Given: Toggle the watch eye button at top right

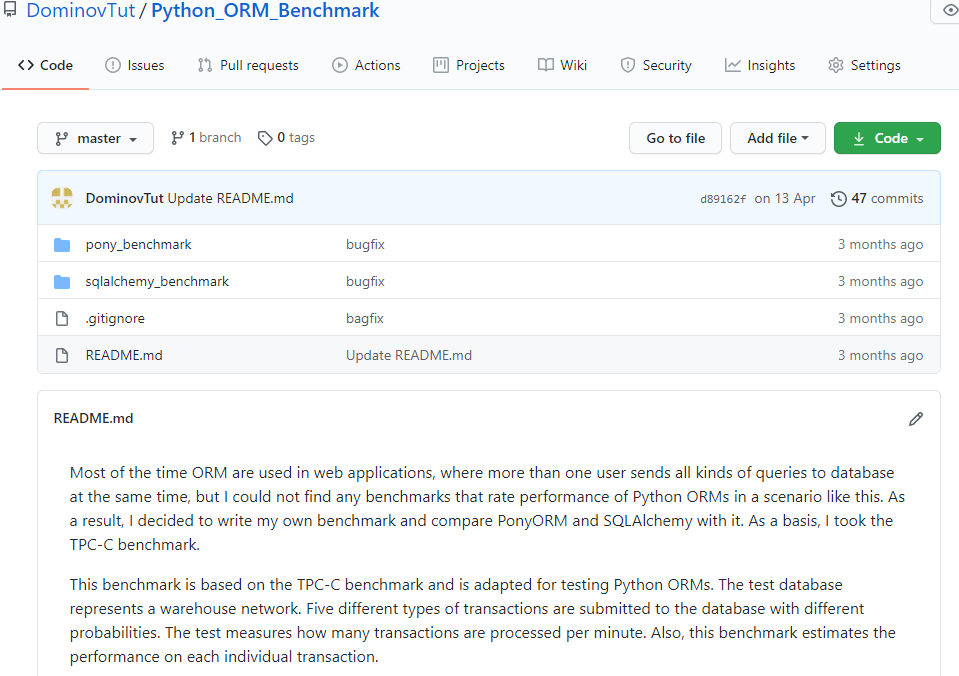Looking at the screenshot, I should 948,11.
